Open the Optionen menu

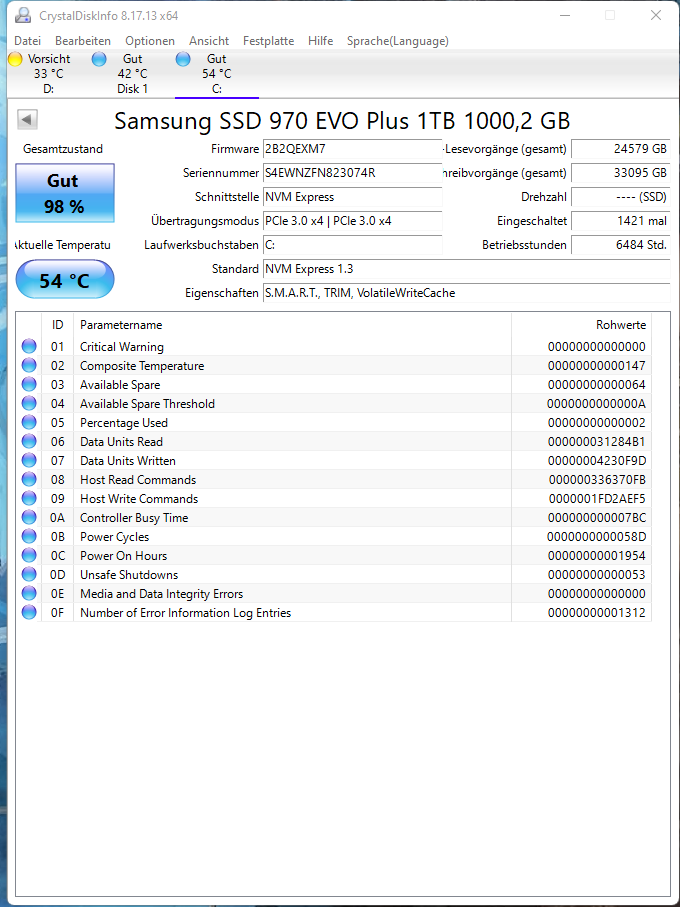click(150, 41)
